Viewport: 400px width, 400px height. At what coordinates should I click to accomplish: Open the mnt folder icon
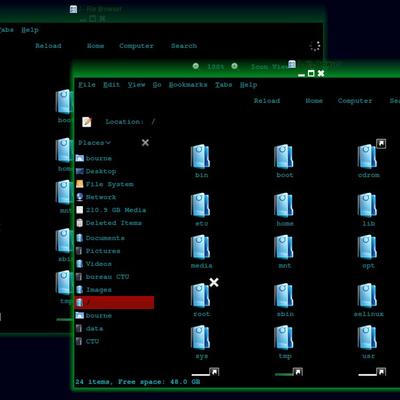pos(284,247)
